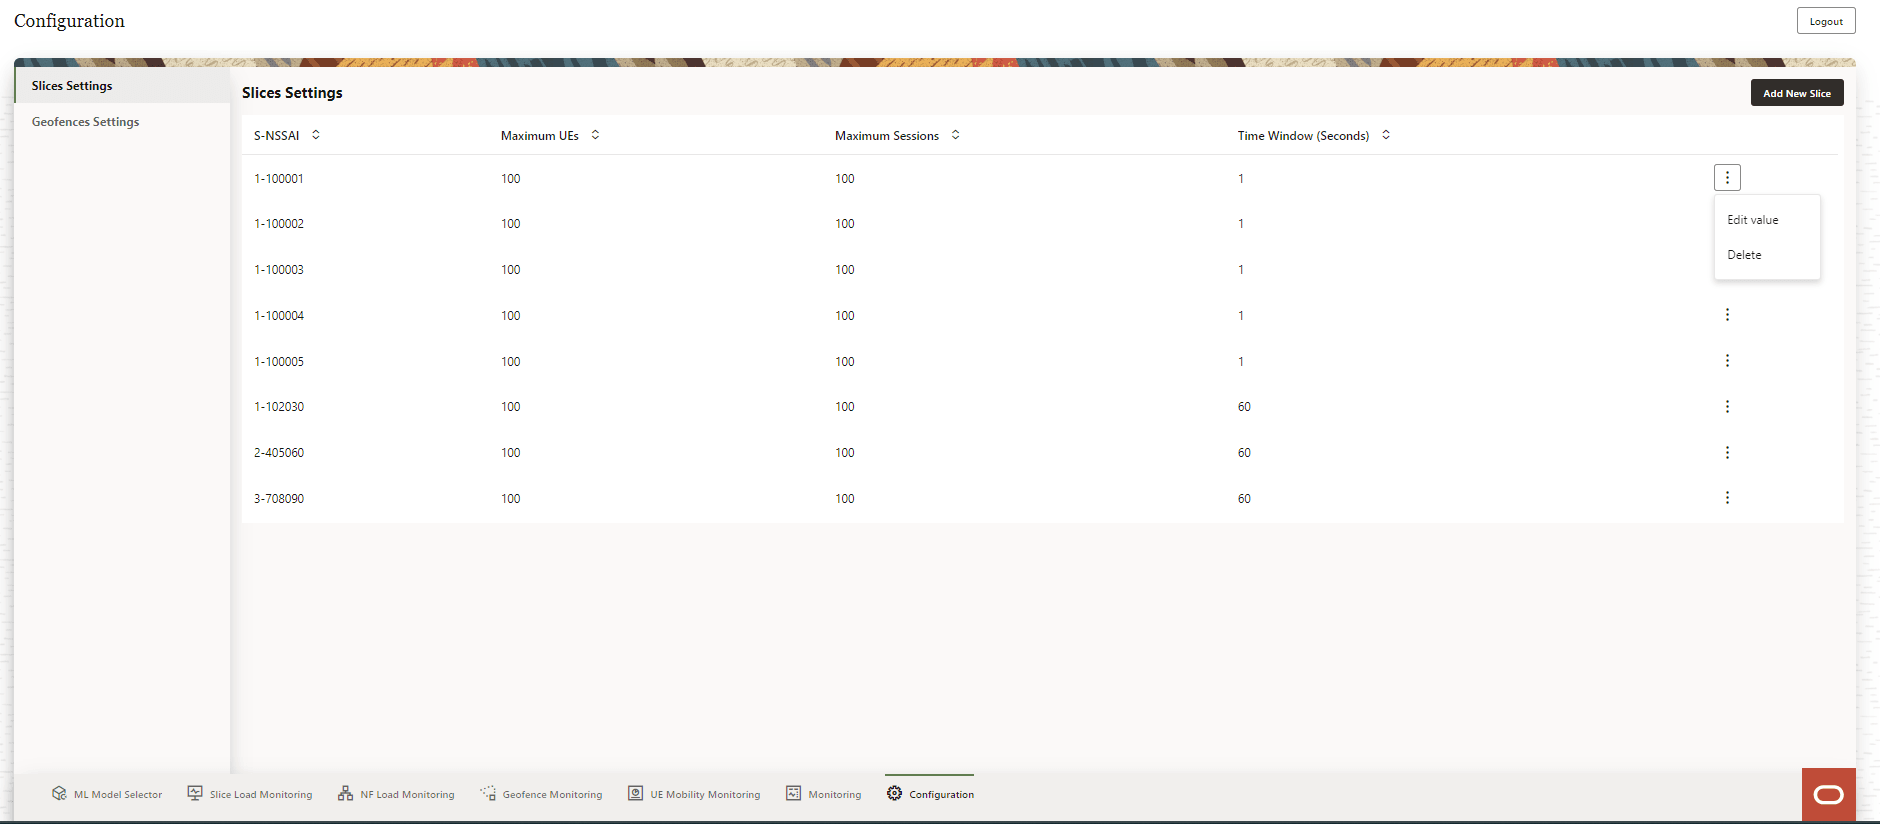
Task: Open Geofence Monitoring icon
Action: [488, 793]
